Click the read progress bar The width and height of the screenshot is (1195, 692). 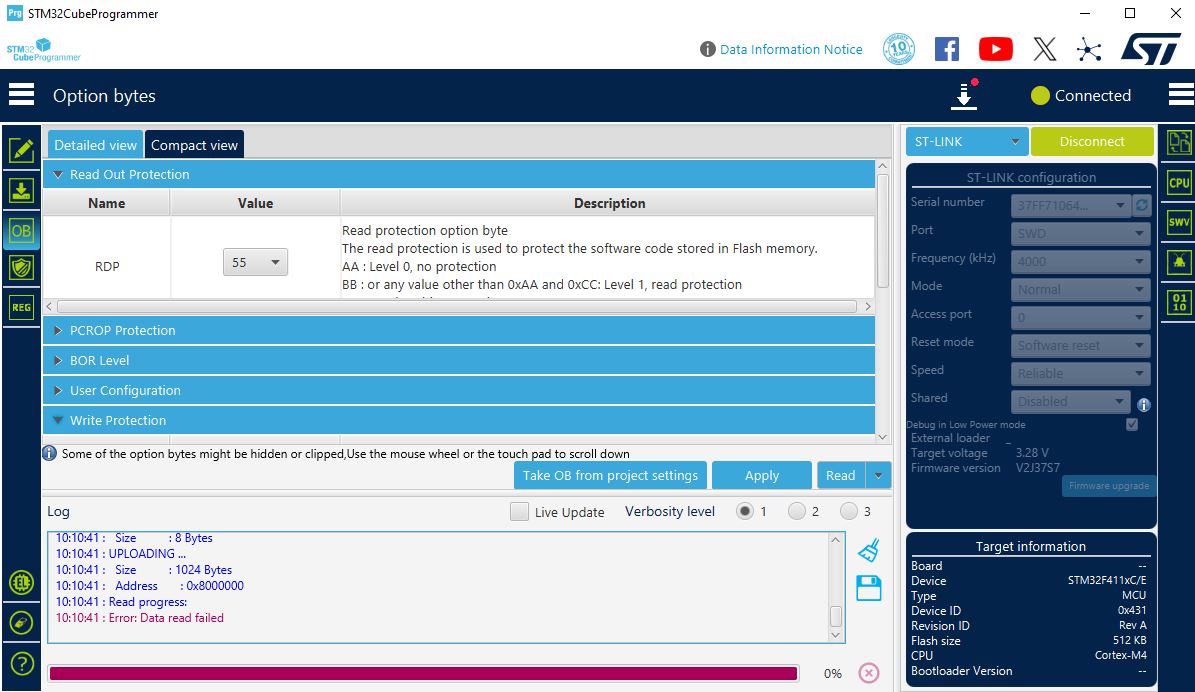coord(423,673)
